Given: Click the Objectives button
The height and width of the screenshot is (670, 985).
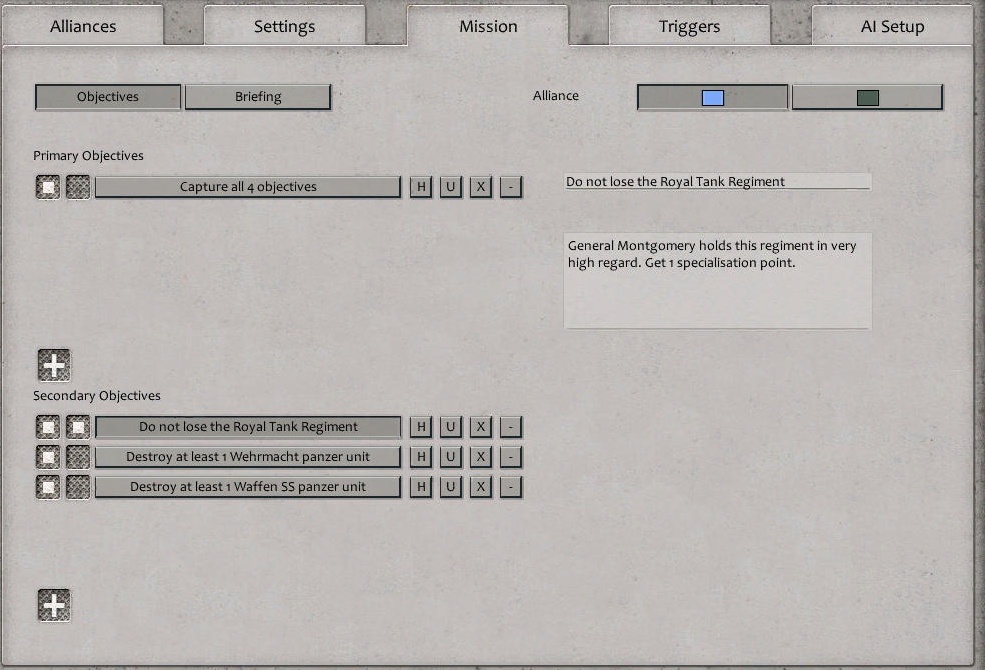Looking at the screenshot, I should [107, 96].
